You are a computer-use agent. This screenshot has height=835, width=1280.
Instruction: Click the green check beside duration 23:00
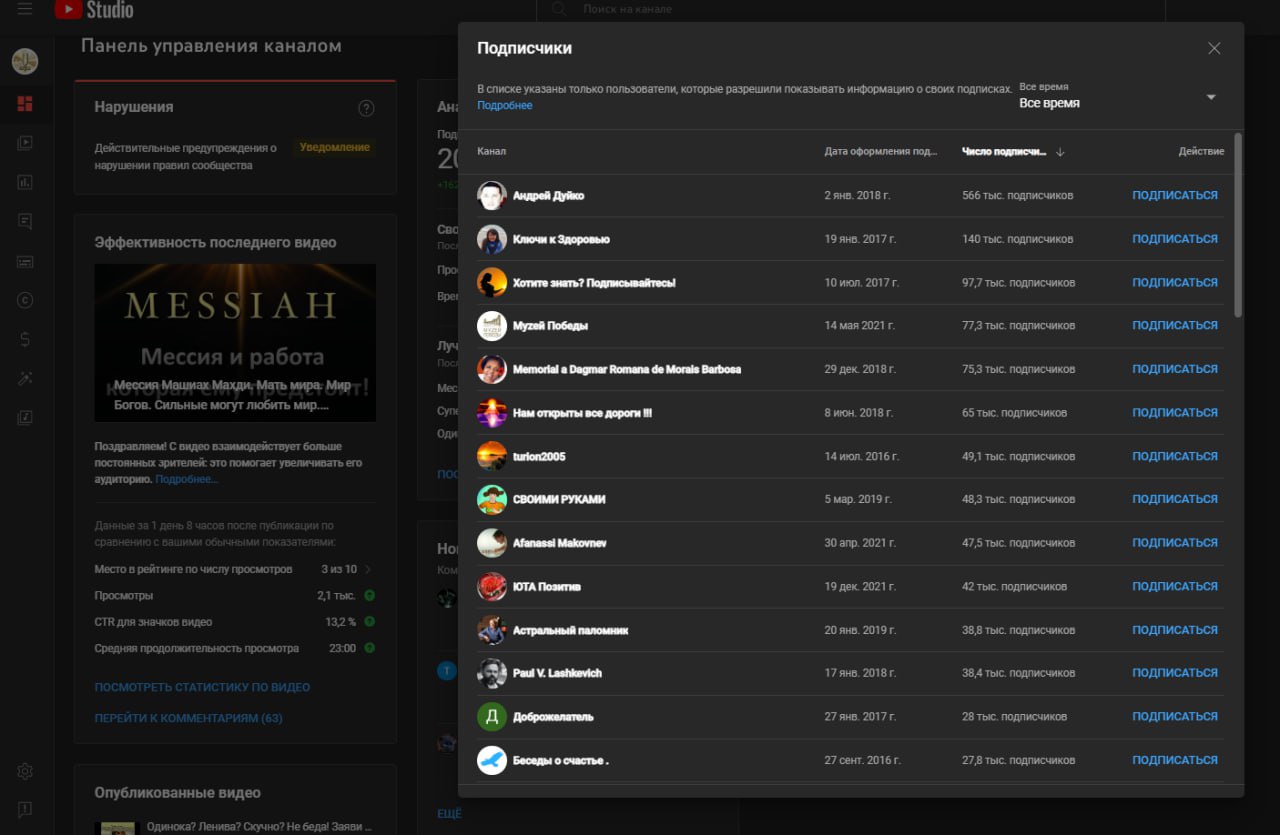coord(369,648)
